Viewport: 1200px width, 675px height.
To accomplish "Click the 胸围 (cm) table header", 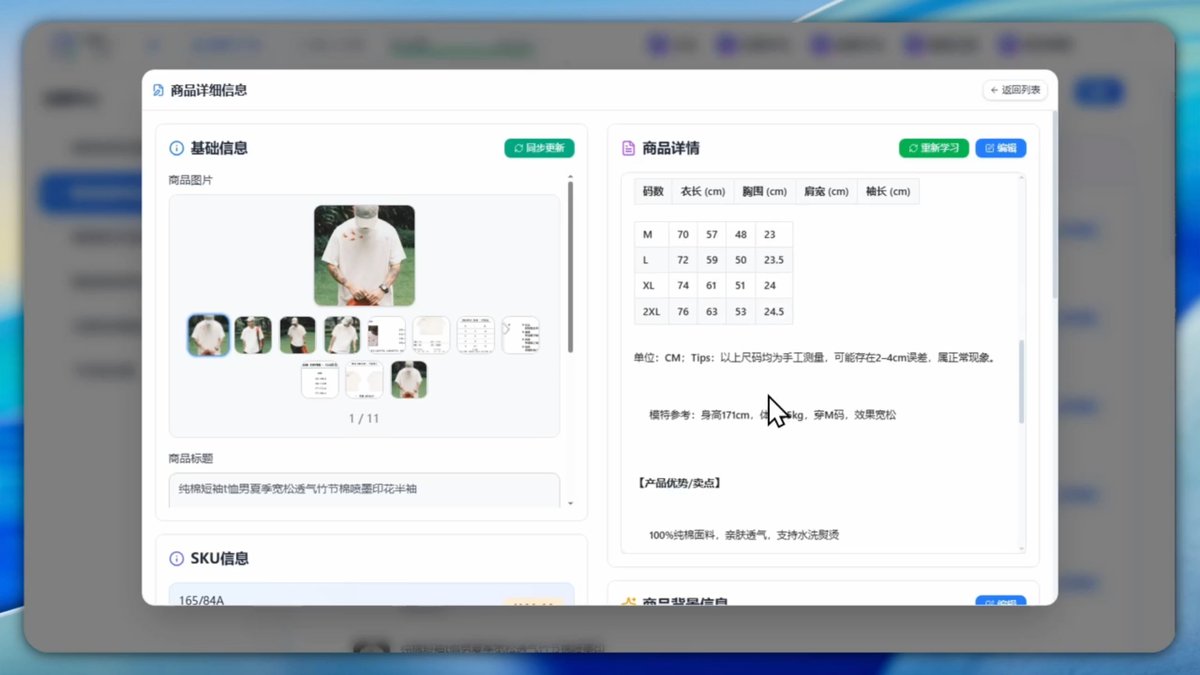I will pyautogui.click(x=765, y=191).
